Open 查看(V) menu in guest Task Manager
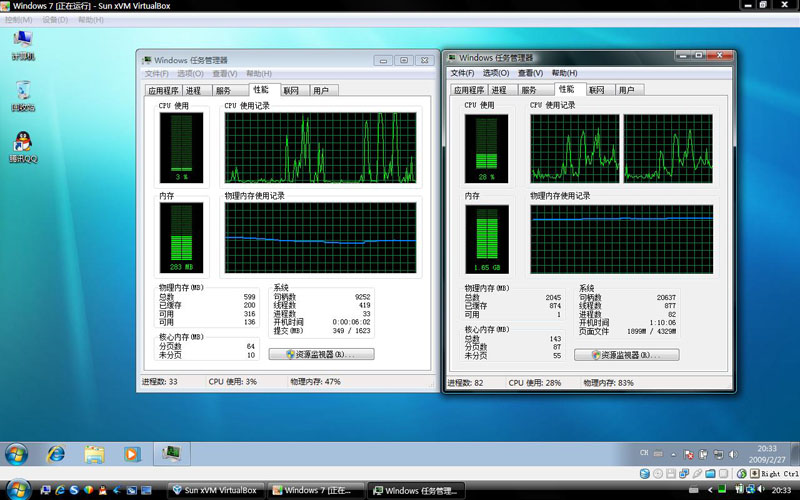Image resolution: width=800 pixels, height=500 pixels. click(x=225, y=74)
